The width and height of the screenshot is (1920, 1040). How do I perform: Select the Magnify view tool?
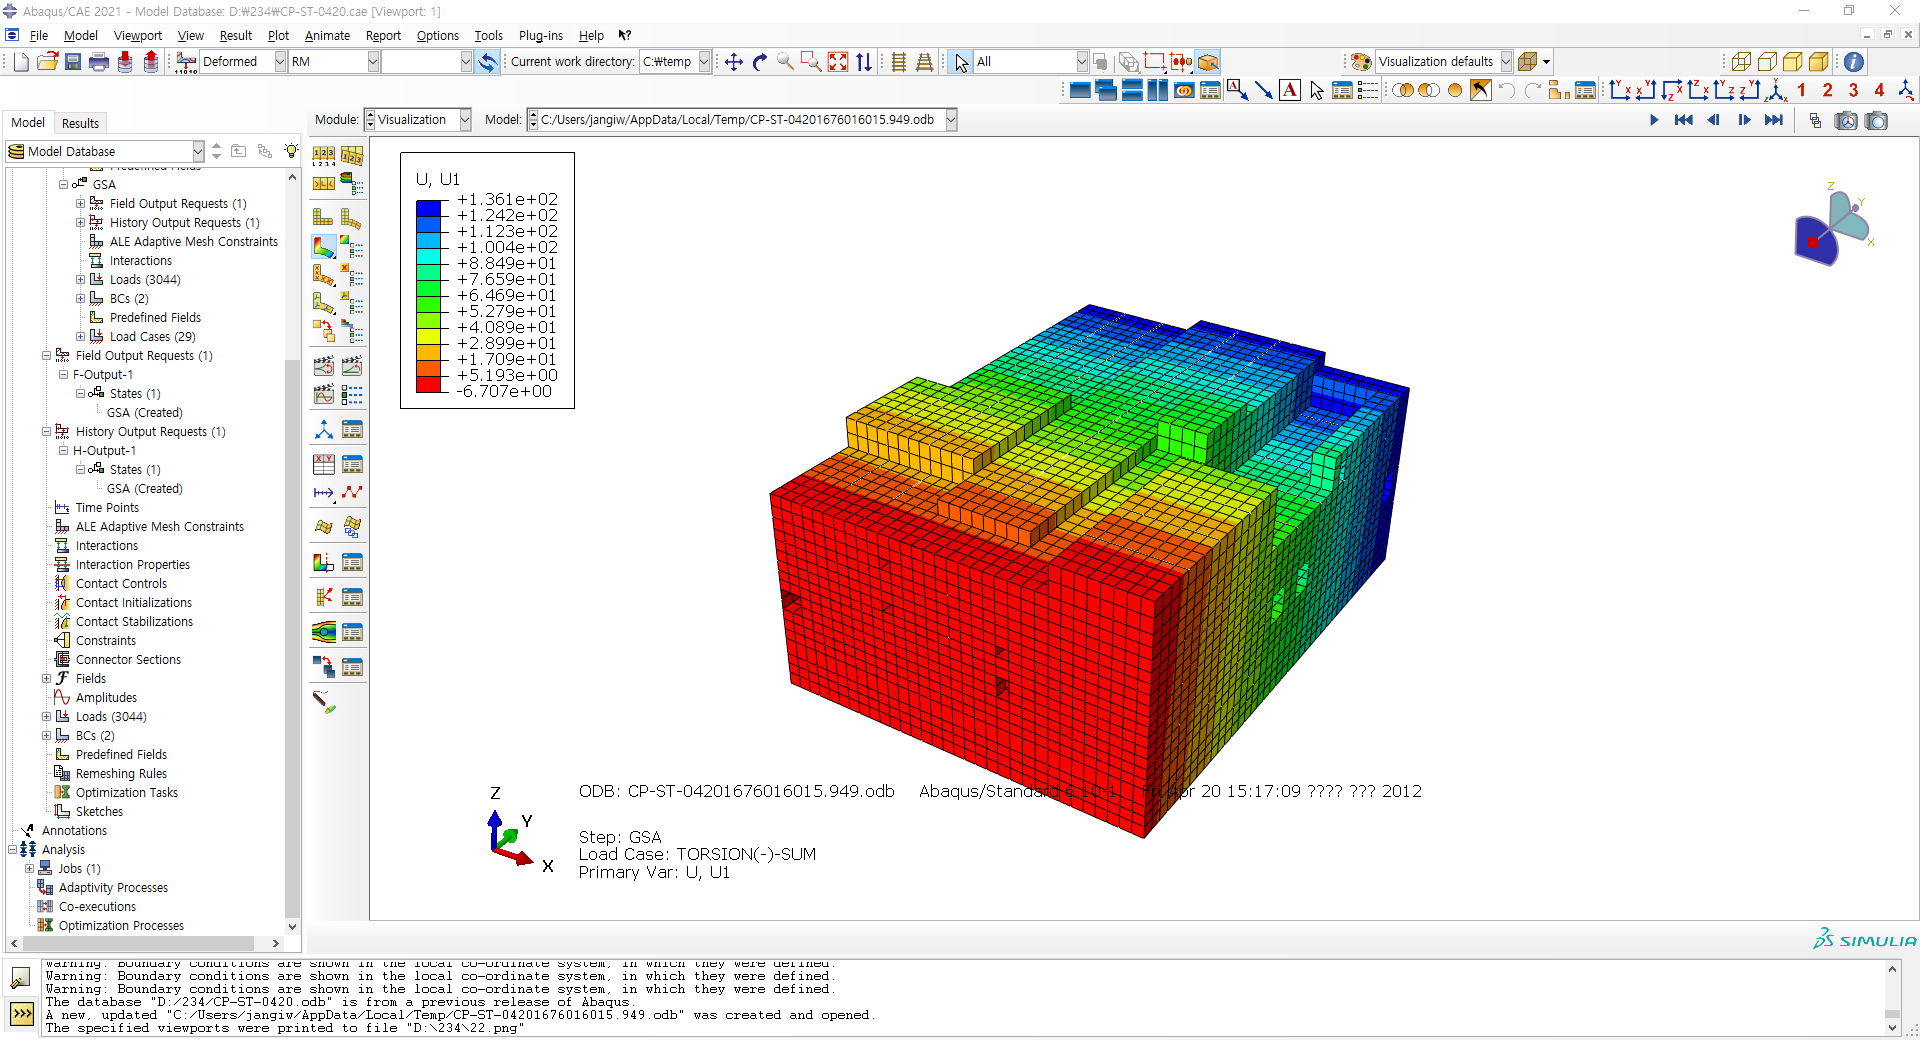tap(785, 62)
